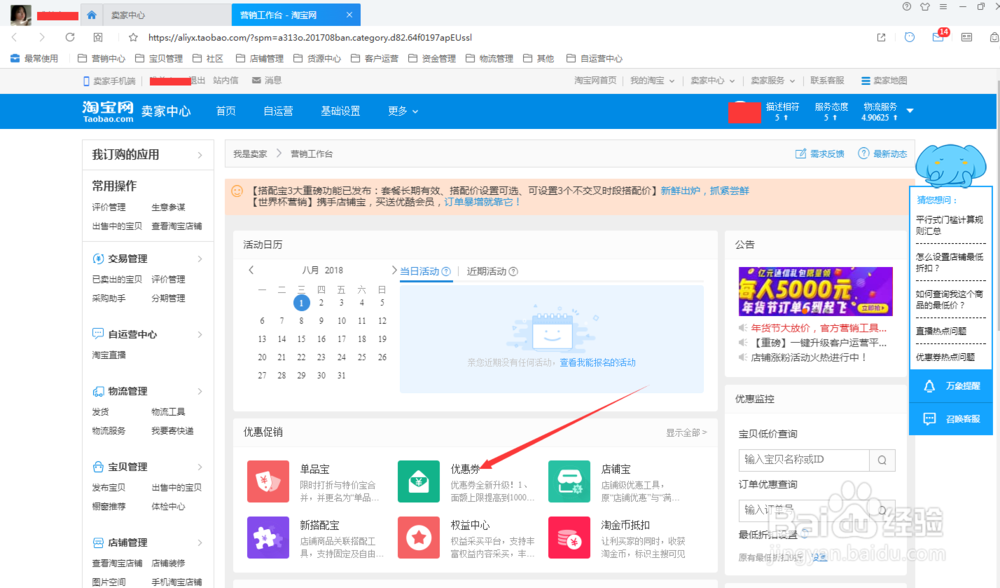Screen dimensions: 1000x588
Task: Click the 每人5000元 announcement banner
Action: [815, 291]
